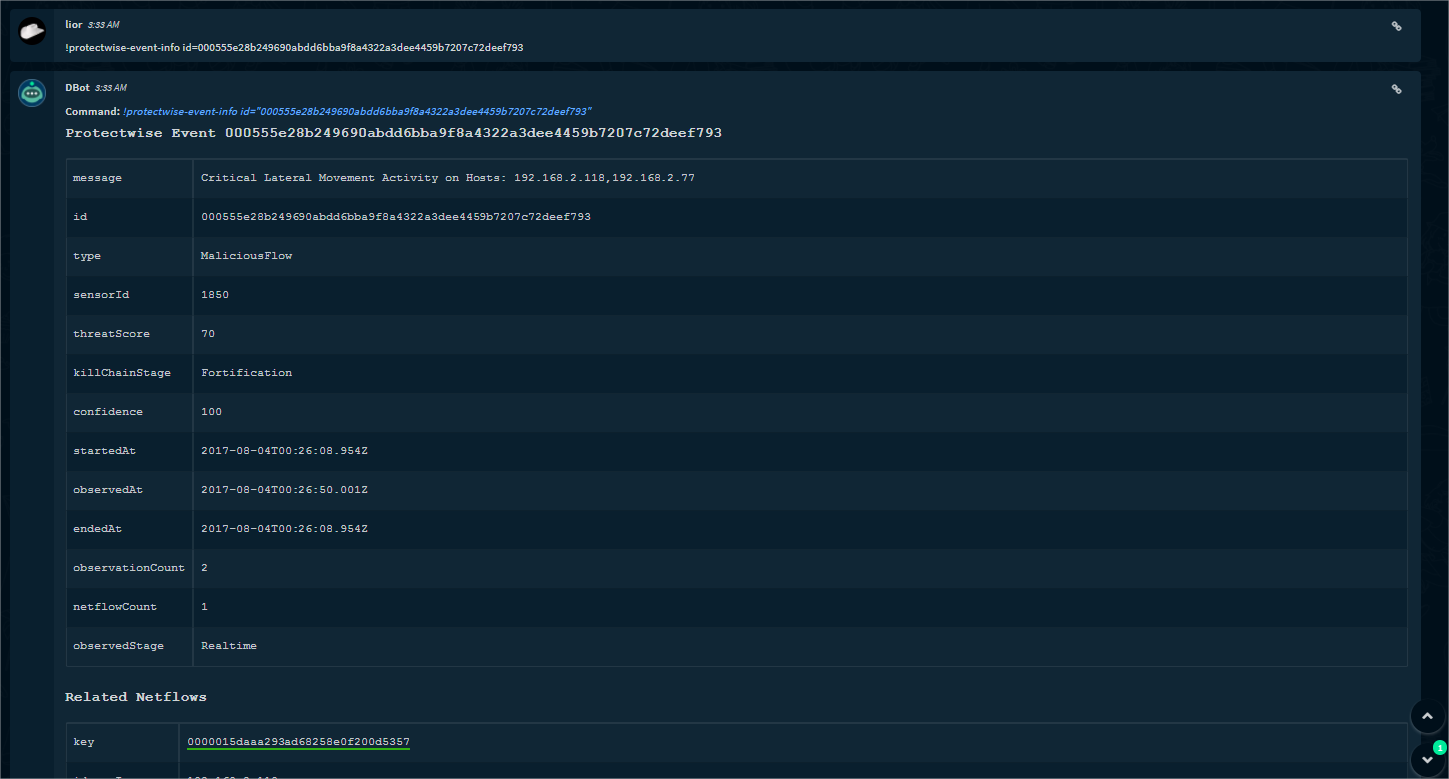Click the observedStage Realtime value
The image size is (1449, 779).
(x=228, y=646)
